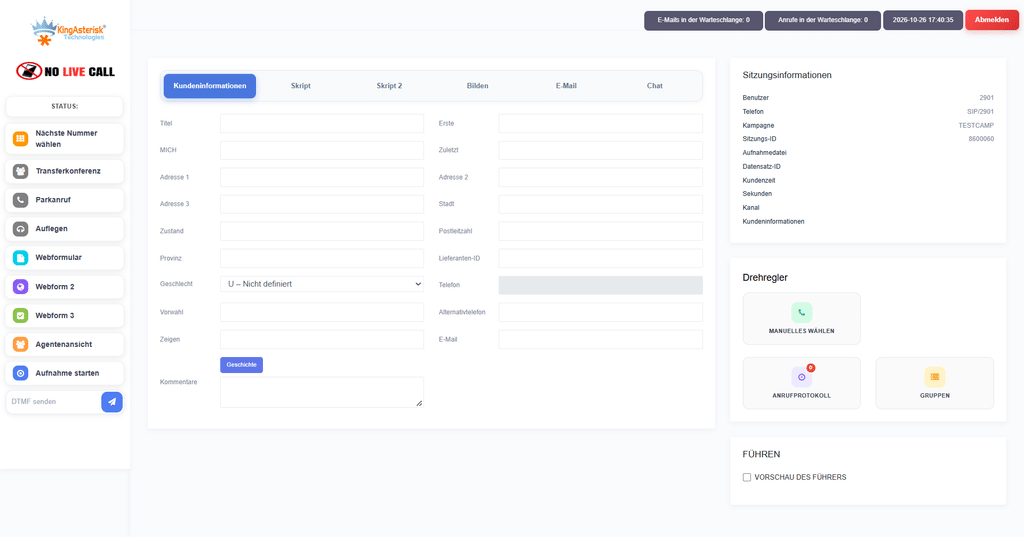This screenshot has height=537, width=1024.
Task: Click the DTMF senden input field
Action: point(54,402)
